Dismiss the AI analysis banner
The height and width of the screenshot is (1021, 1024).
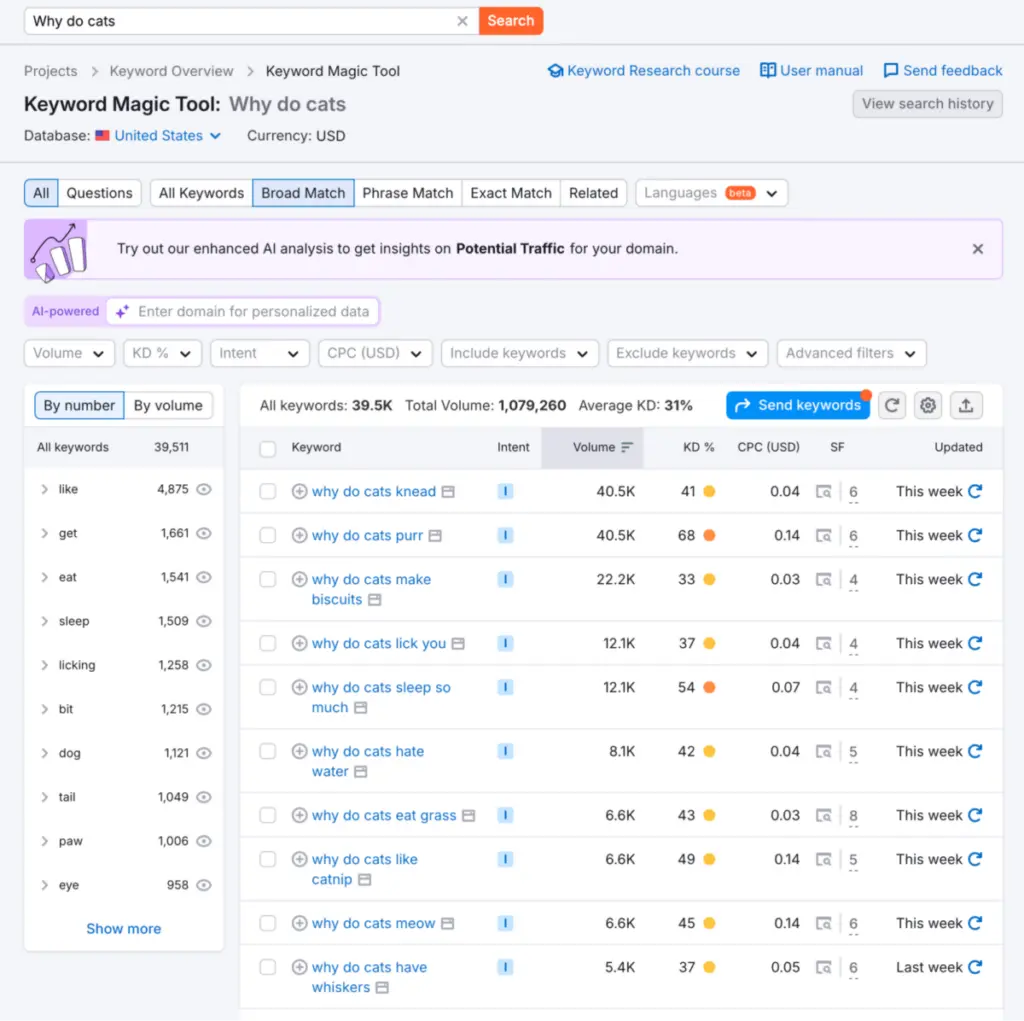pyautogui.click(x=978, y=249)
